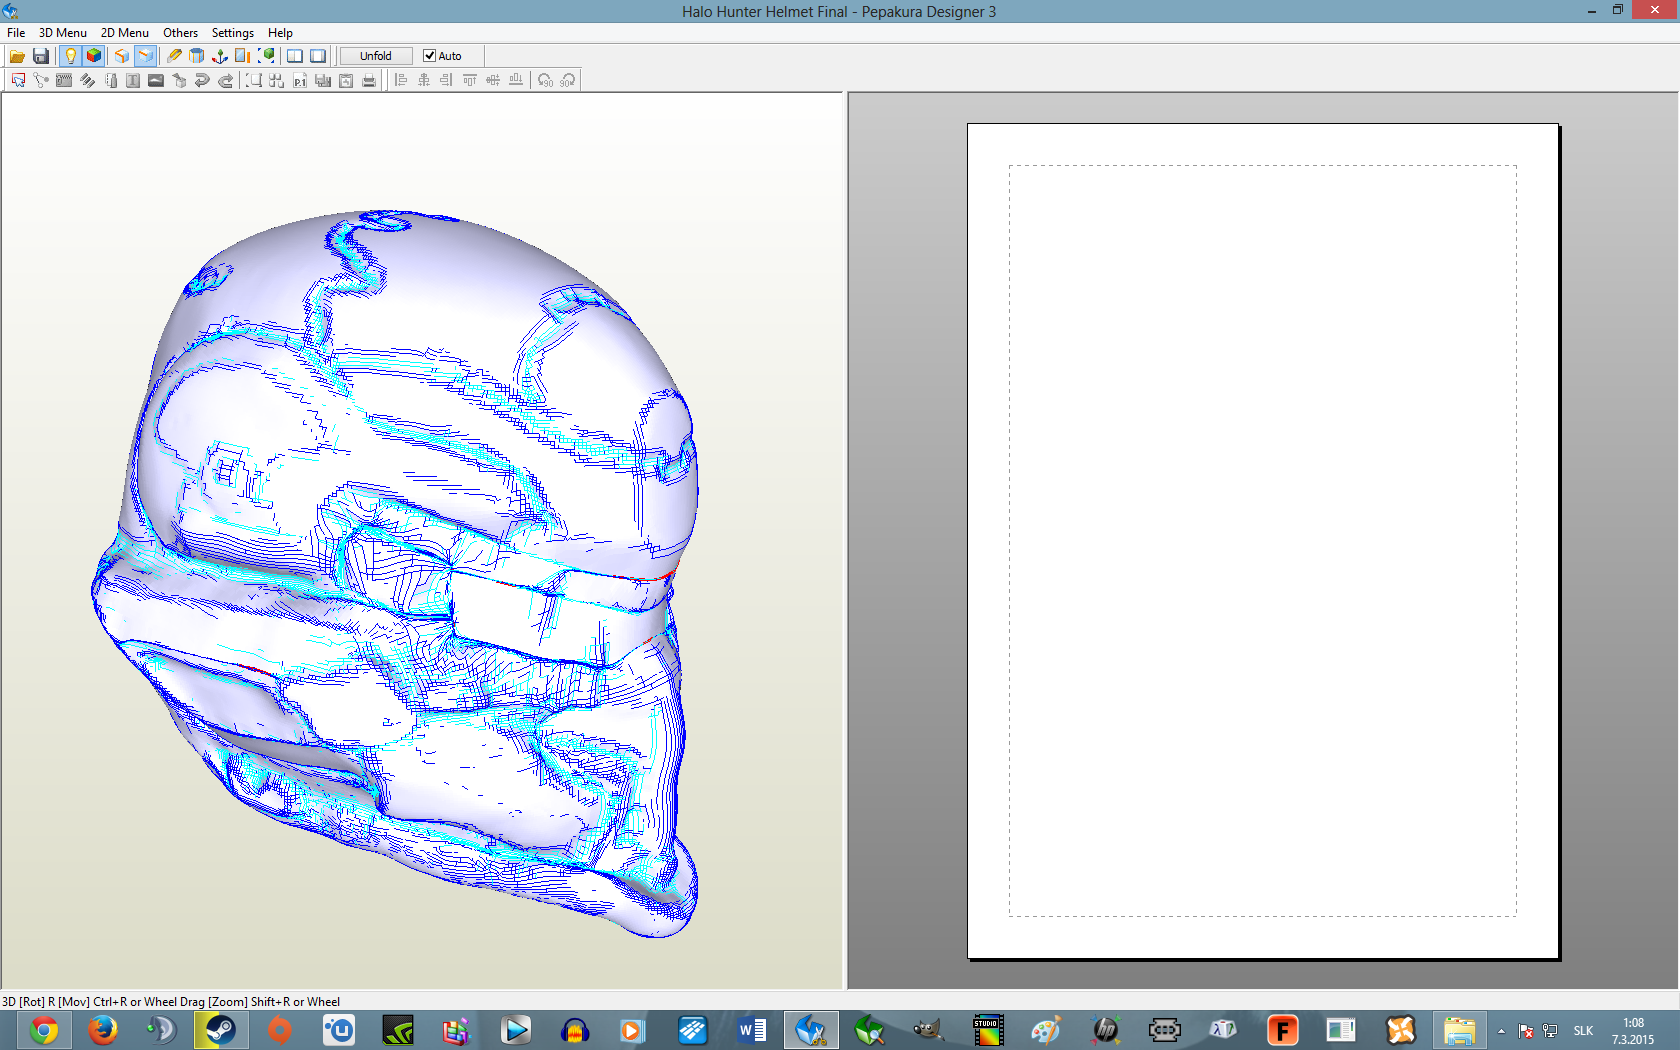Open the File menu
This screenshot has height=1050, width=1680.
(16, 33)
